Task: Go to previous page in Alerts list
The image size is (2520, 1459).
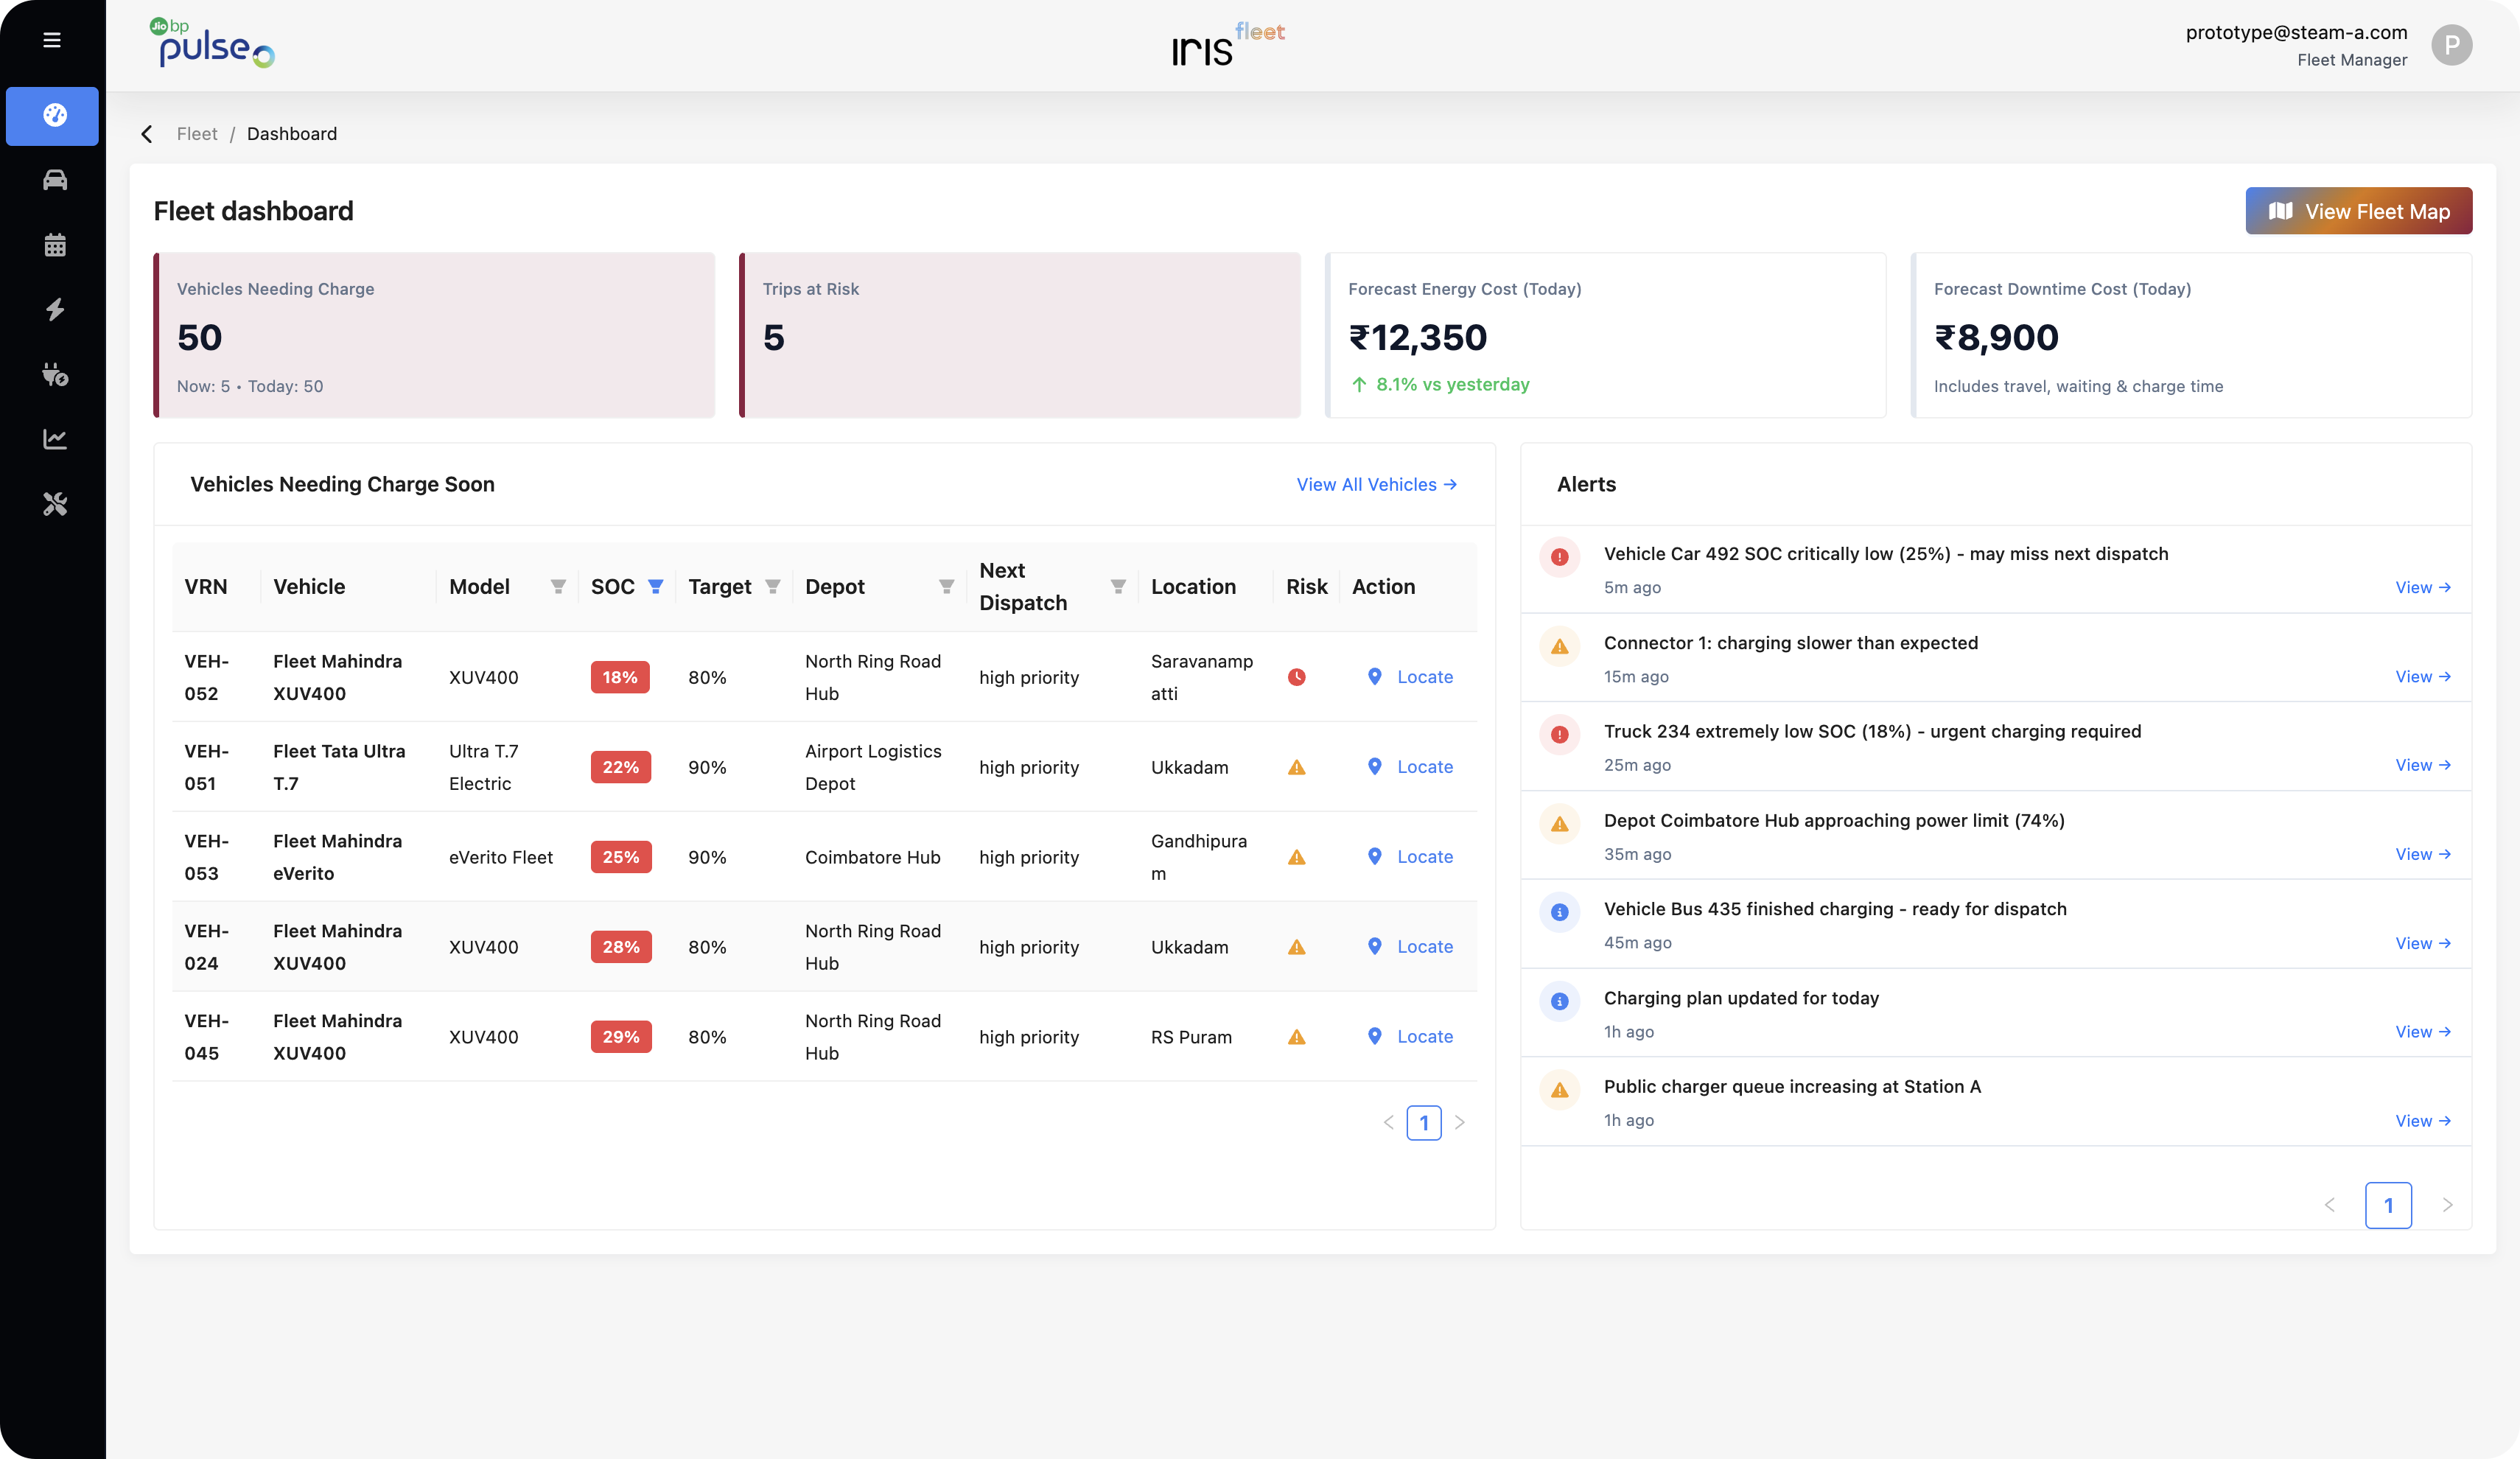Action: pos(2330,1205)
